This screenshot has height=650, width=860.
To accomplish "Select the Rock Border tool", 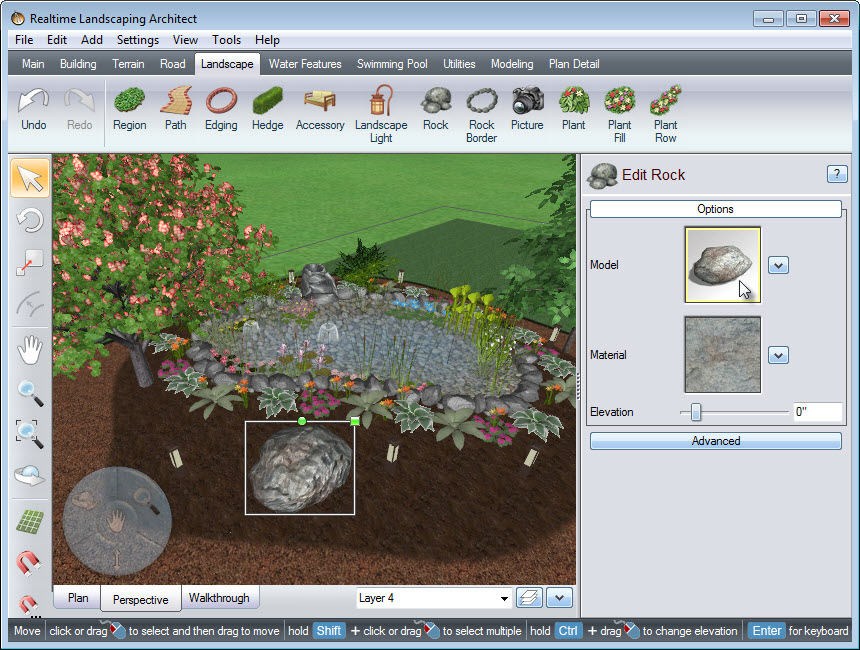I will point(482,115).
